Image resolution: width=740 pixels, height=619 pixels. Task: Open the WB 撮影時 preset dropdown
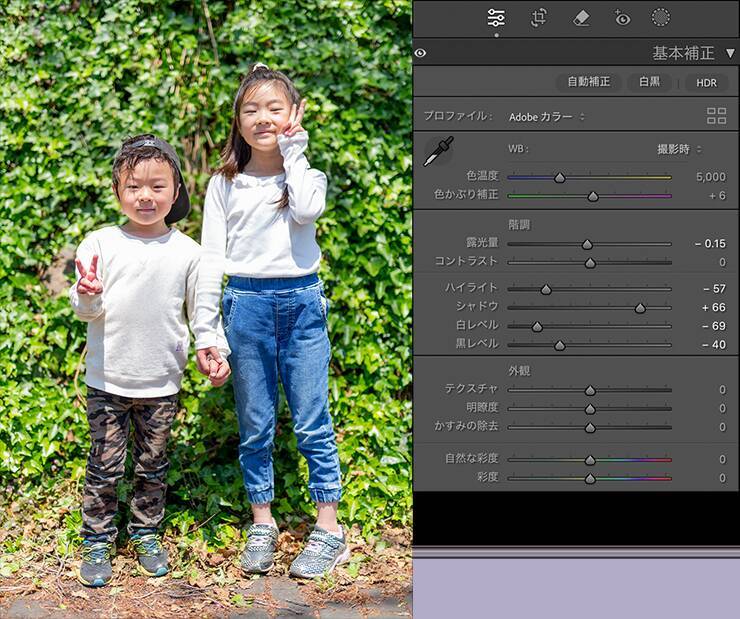click(678, 149)
